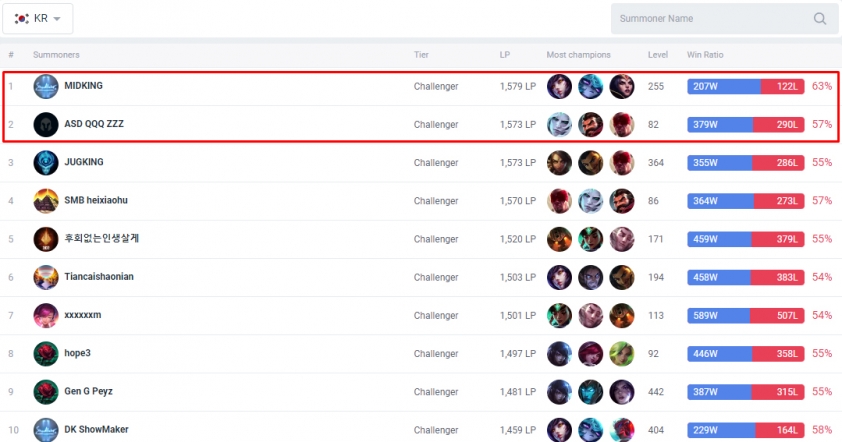Viewport: 842px width, 442px height.
Task: Click SMB heixiaohu's pyramid avatar
Action: click(46, 201)
